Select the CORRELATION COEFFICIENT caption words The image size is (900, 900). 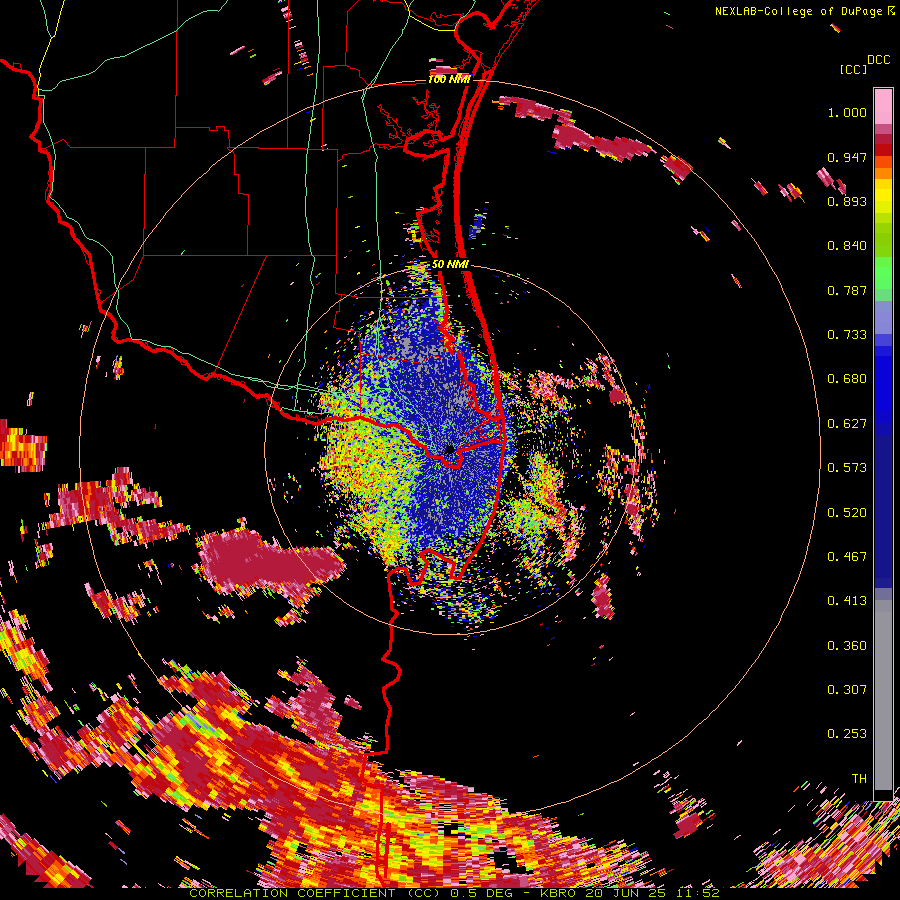click(x=292, y=893)
